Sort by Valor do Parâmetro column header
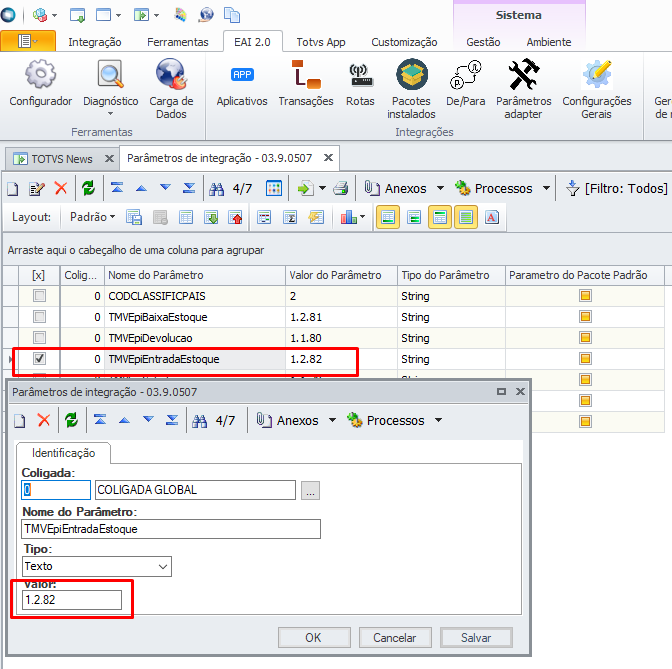The image size is (672, 669). point(341,275)
